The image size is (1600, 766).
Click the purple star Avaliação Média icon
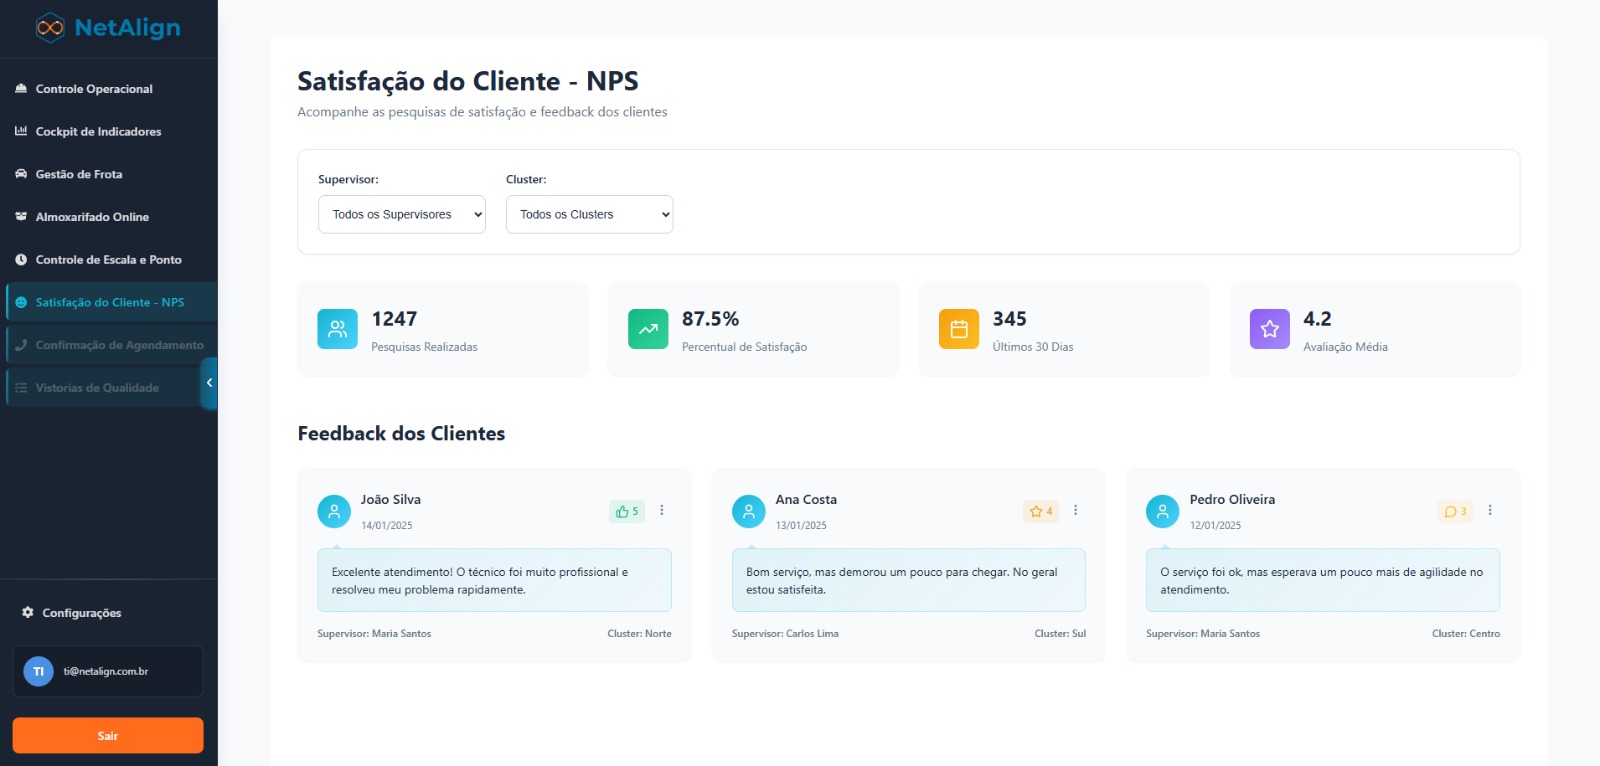click(1269, 329)
